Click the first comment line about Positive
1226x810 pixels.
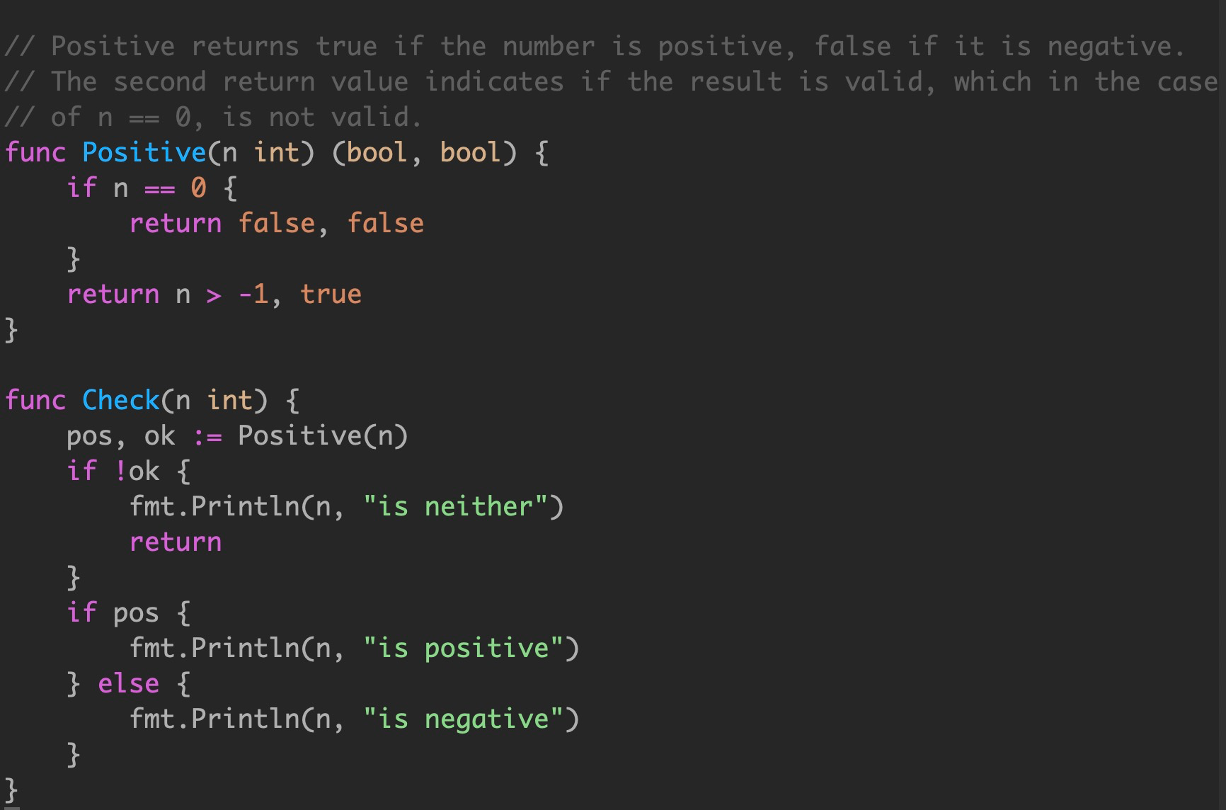(x=596, y=46)
